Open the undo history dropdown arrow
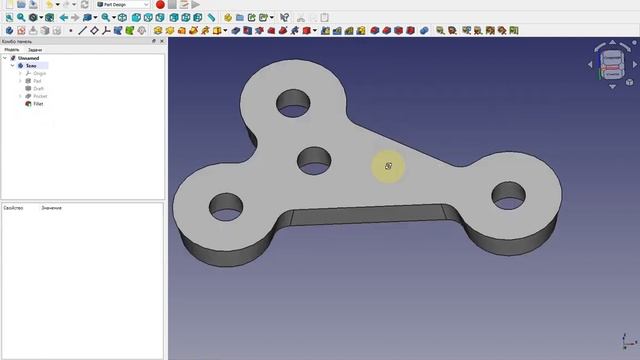This screenshot has width=640, height=360. pyautogui.click(x=58, y=4)
